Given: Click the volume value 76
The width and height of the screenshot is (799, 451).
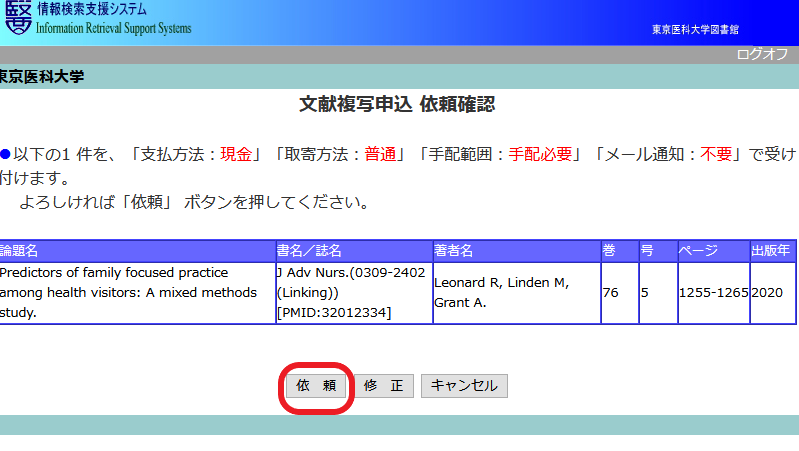Looking at the screenshot, I should (610, 293).
